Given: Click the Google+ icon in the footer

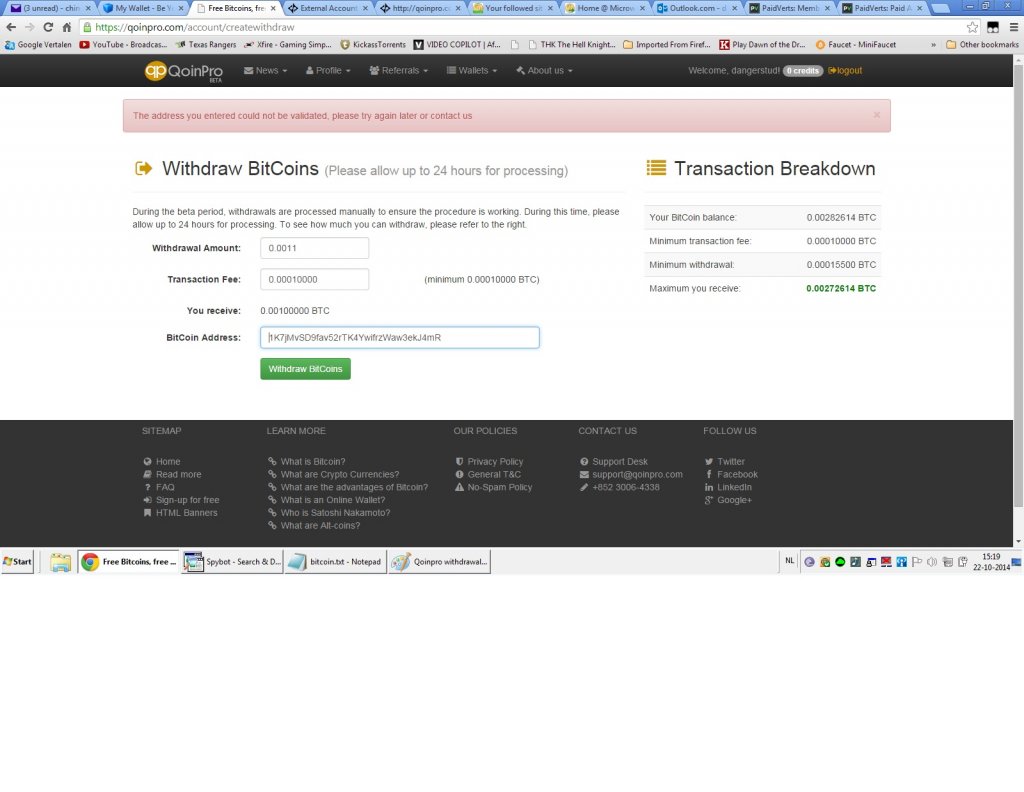Looking at the screenshot, I should (709, 500).
